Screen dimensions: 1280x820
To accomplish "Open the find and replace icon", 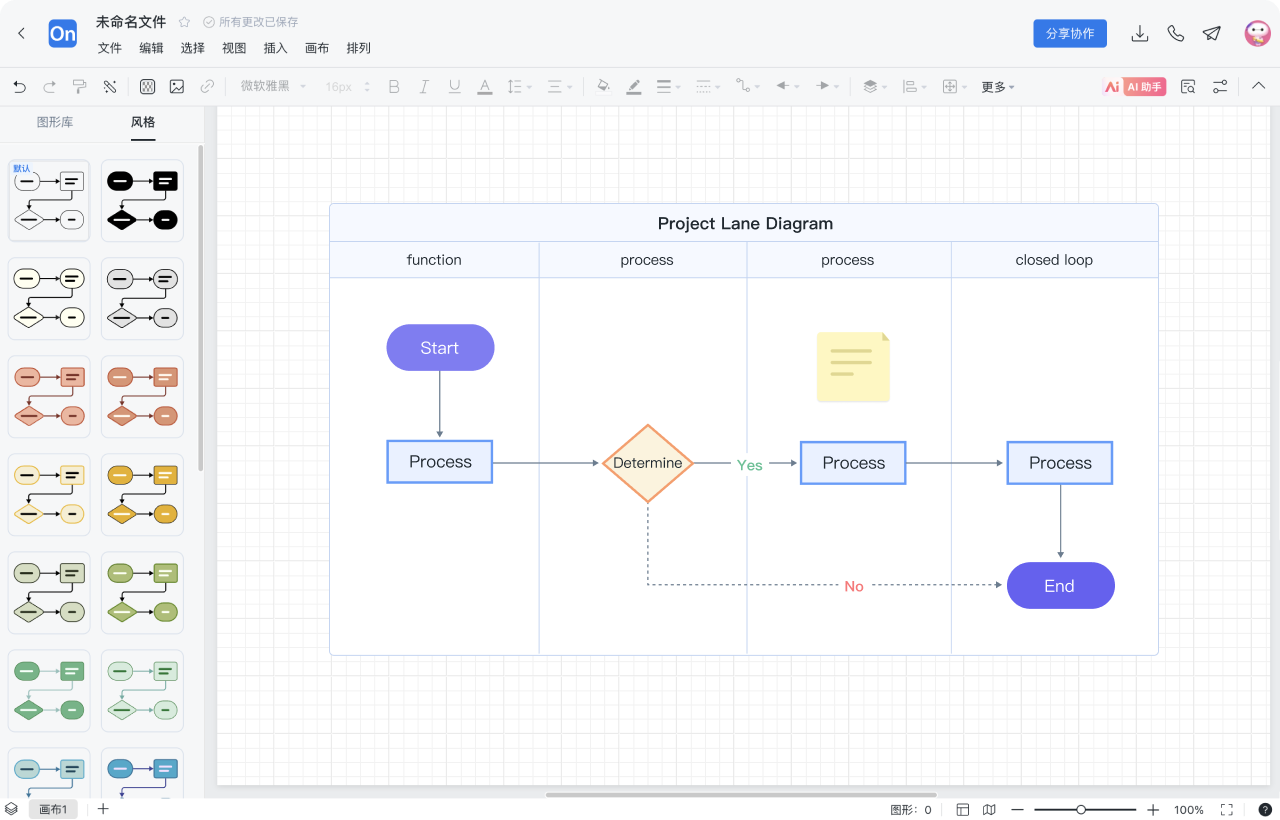I will pyautogui.click(x=1188, y=87).
